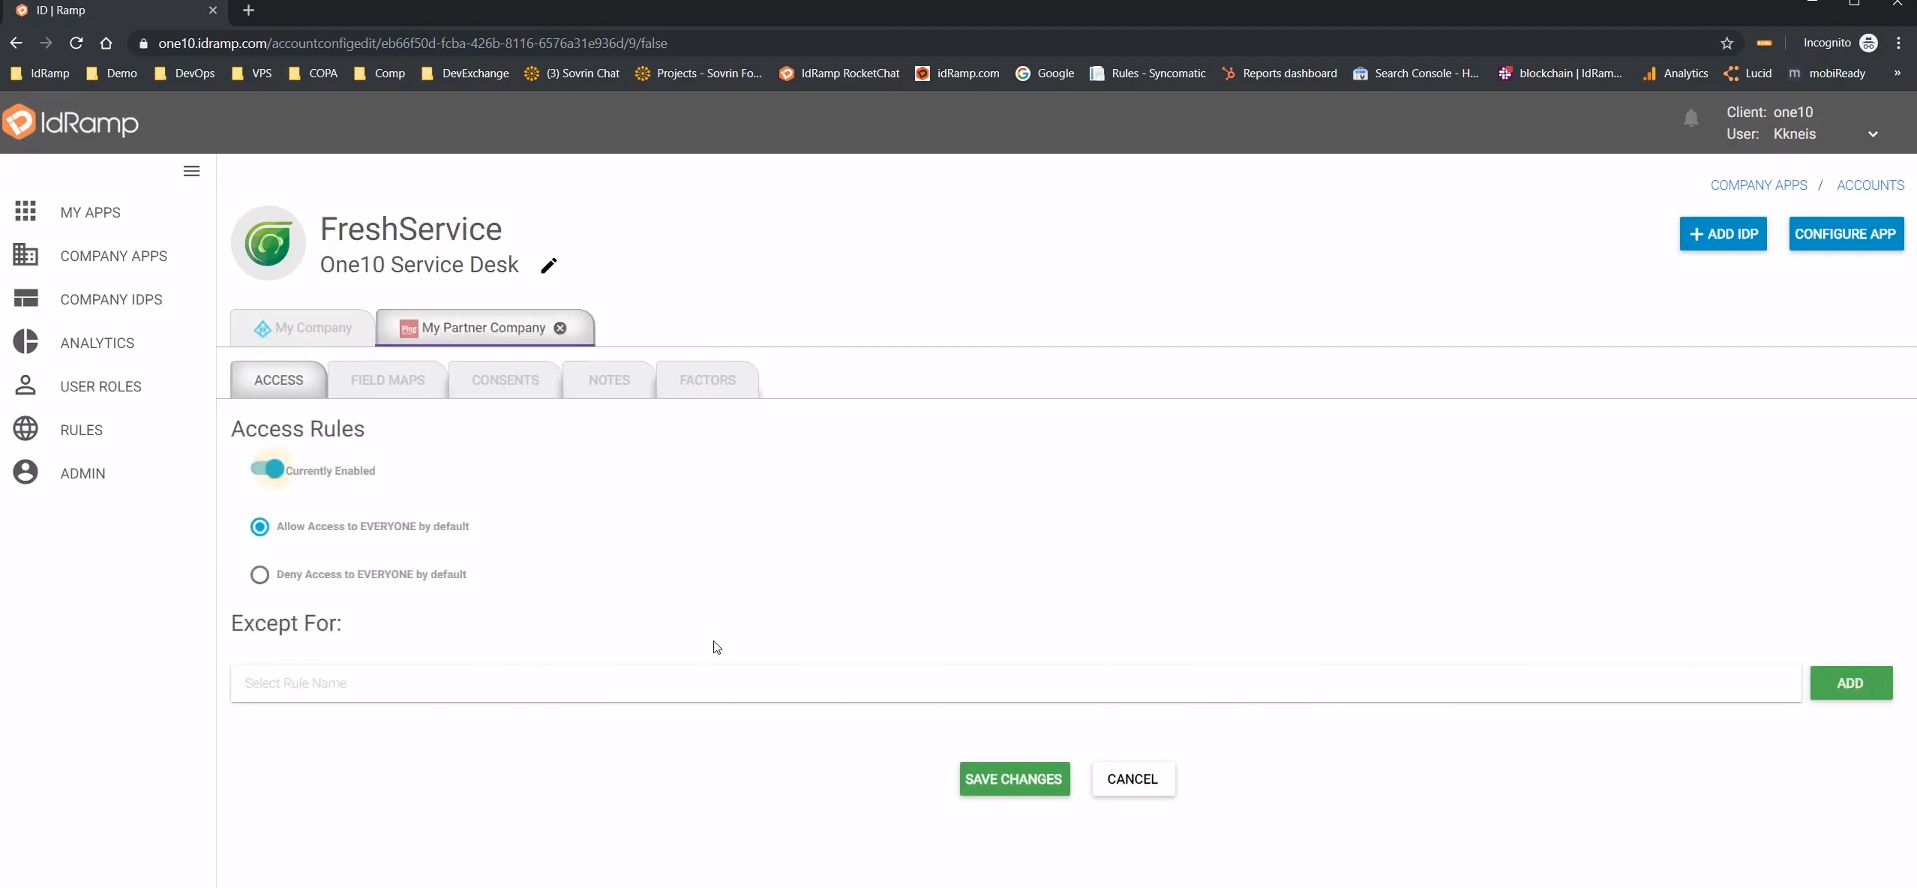The height and width of the screenshot is (888, 1917).
Task: Open My Apps grid icon
Action: 26,211
